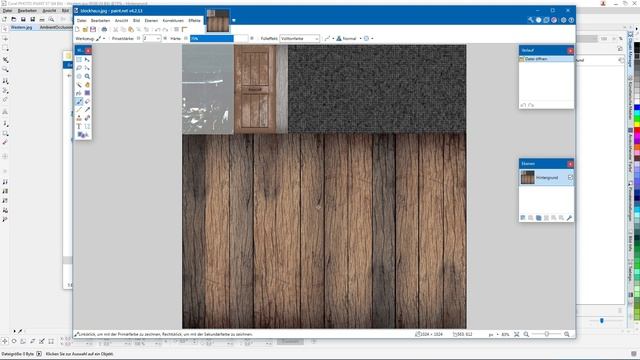Toggle the History window clock icon
Image resolution: width=640 pixels, height=360 pixels.
[x=538, y=20]
